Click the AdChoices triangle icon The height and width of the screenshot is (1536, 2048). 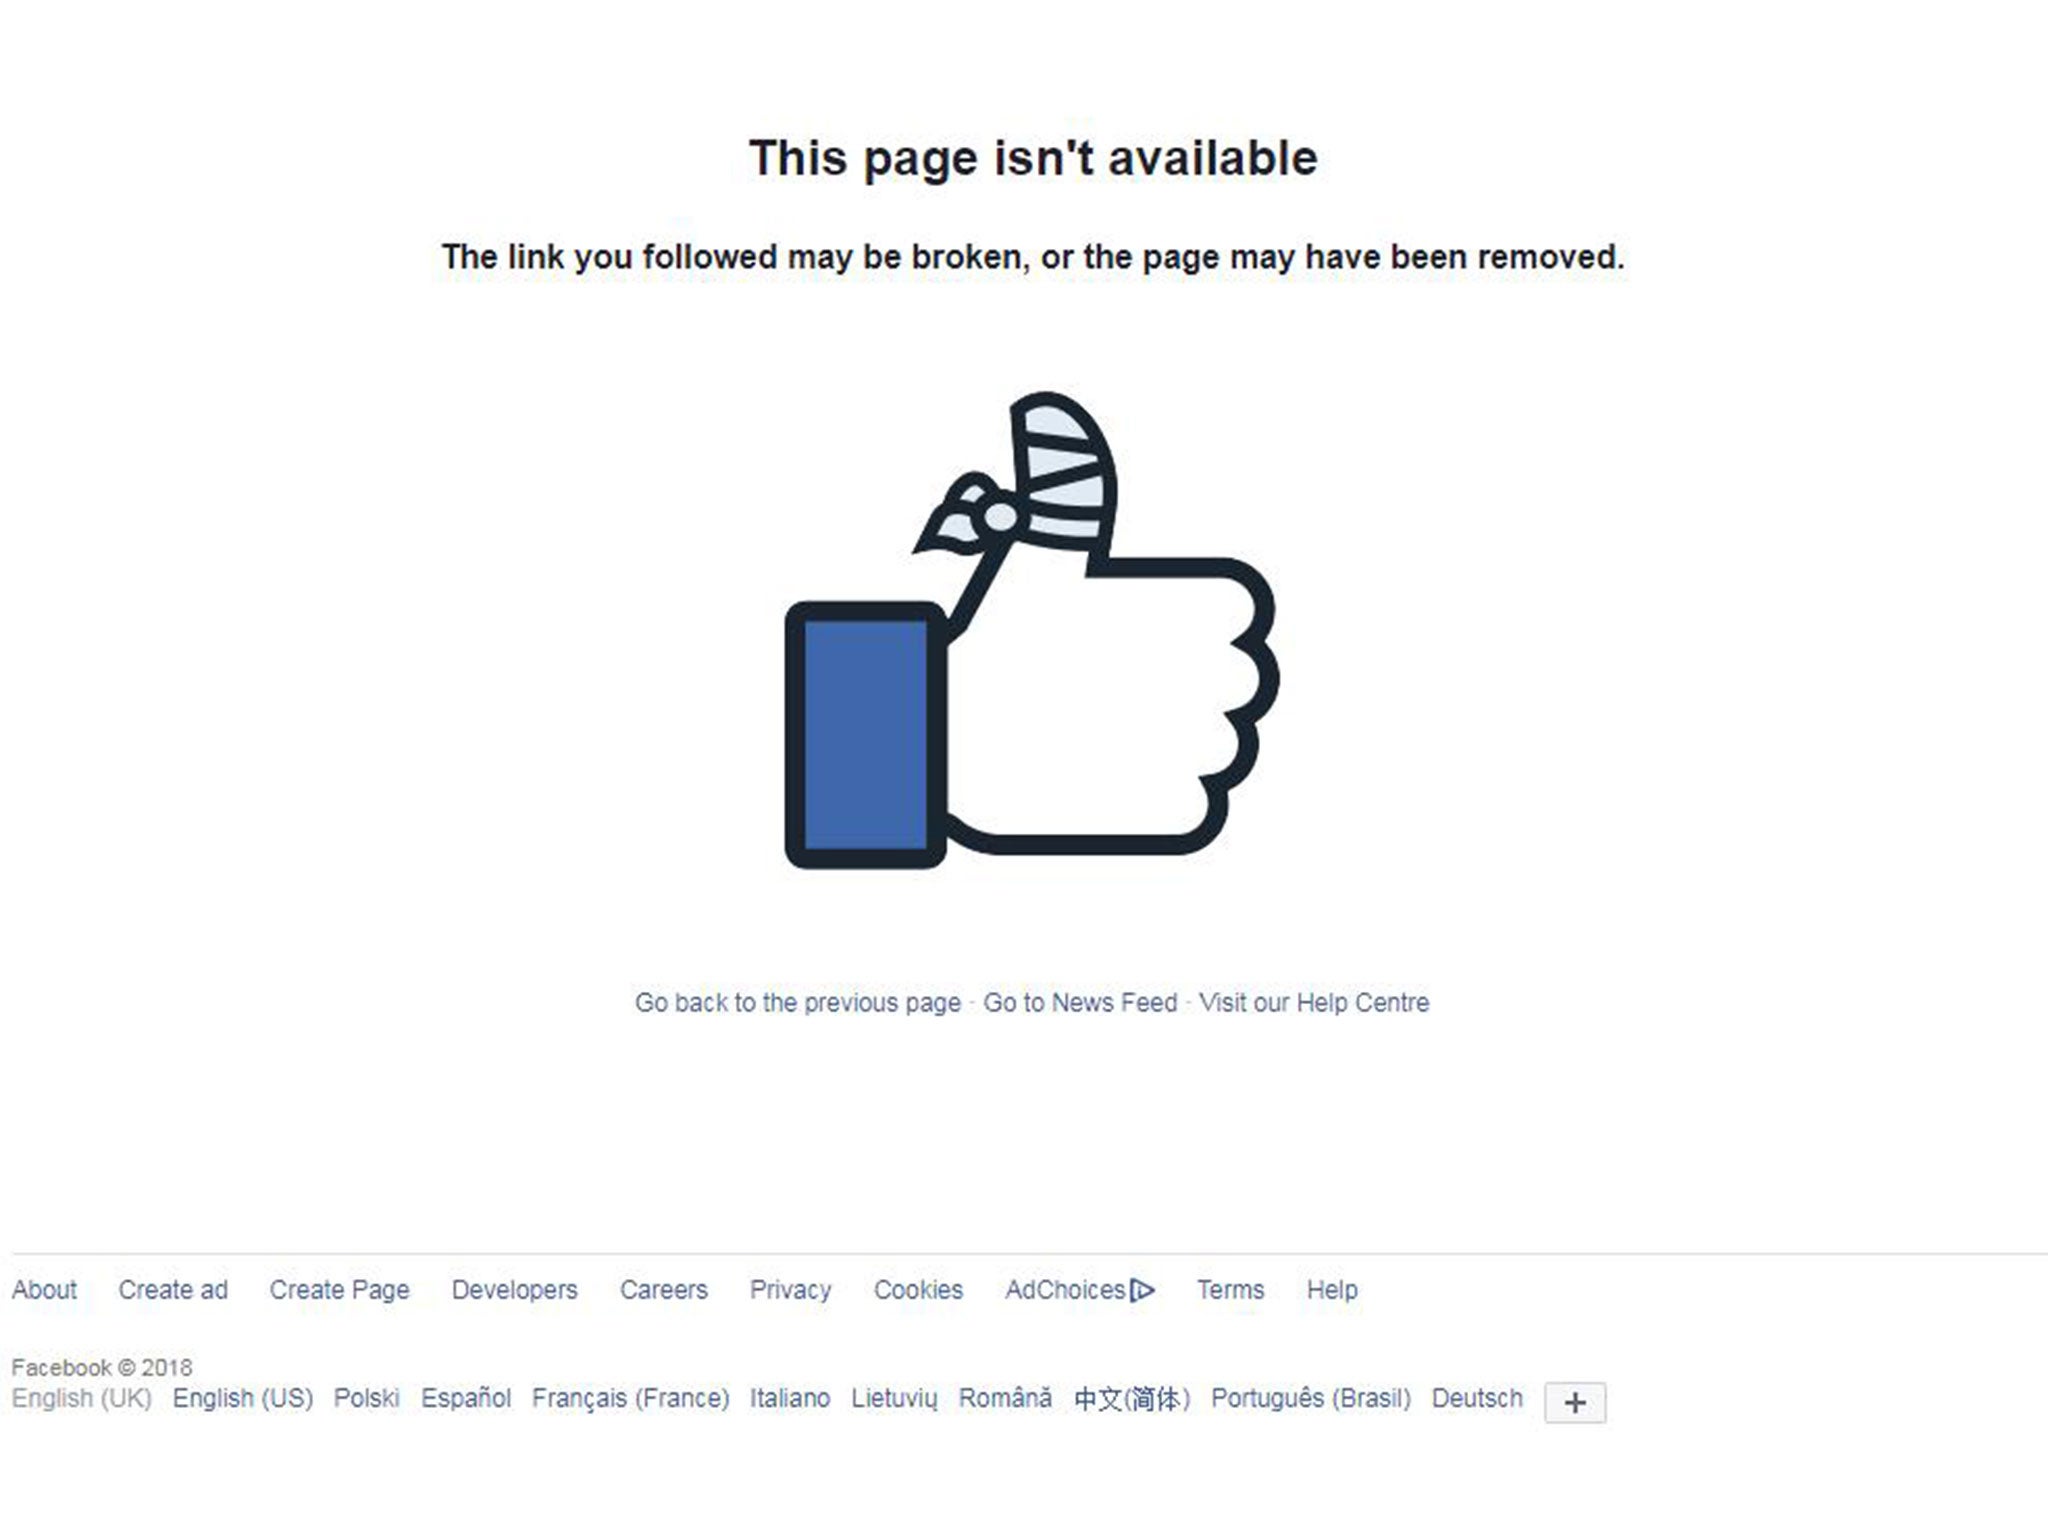(1142, 1290)
